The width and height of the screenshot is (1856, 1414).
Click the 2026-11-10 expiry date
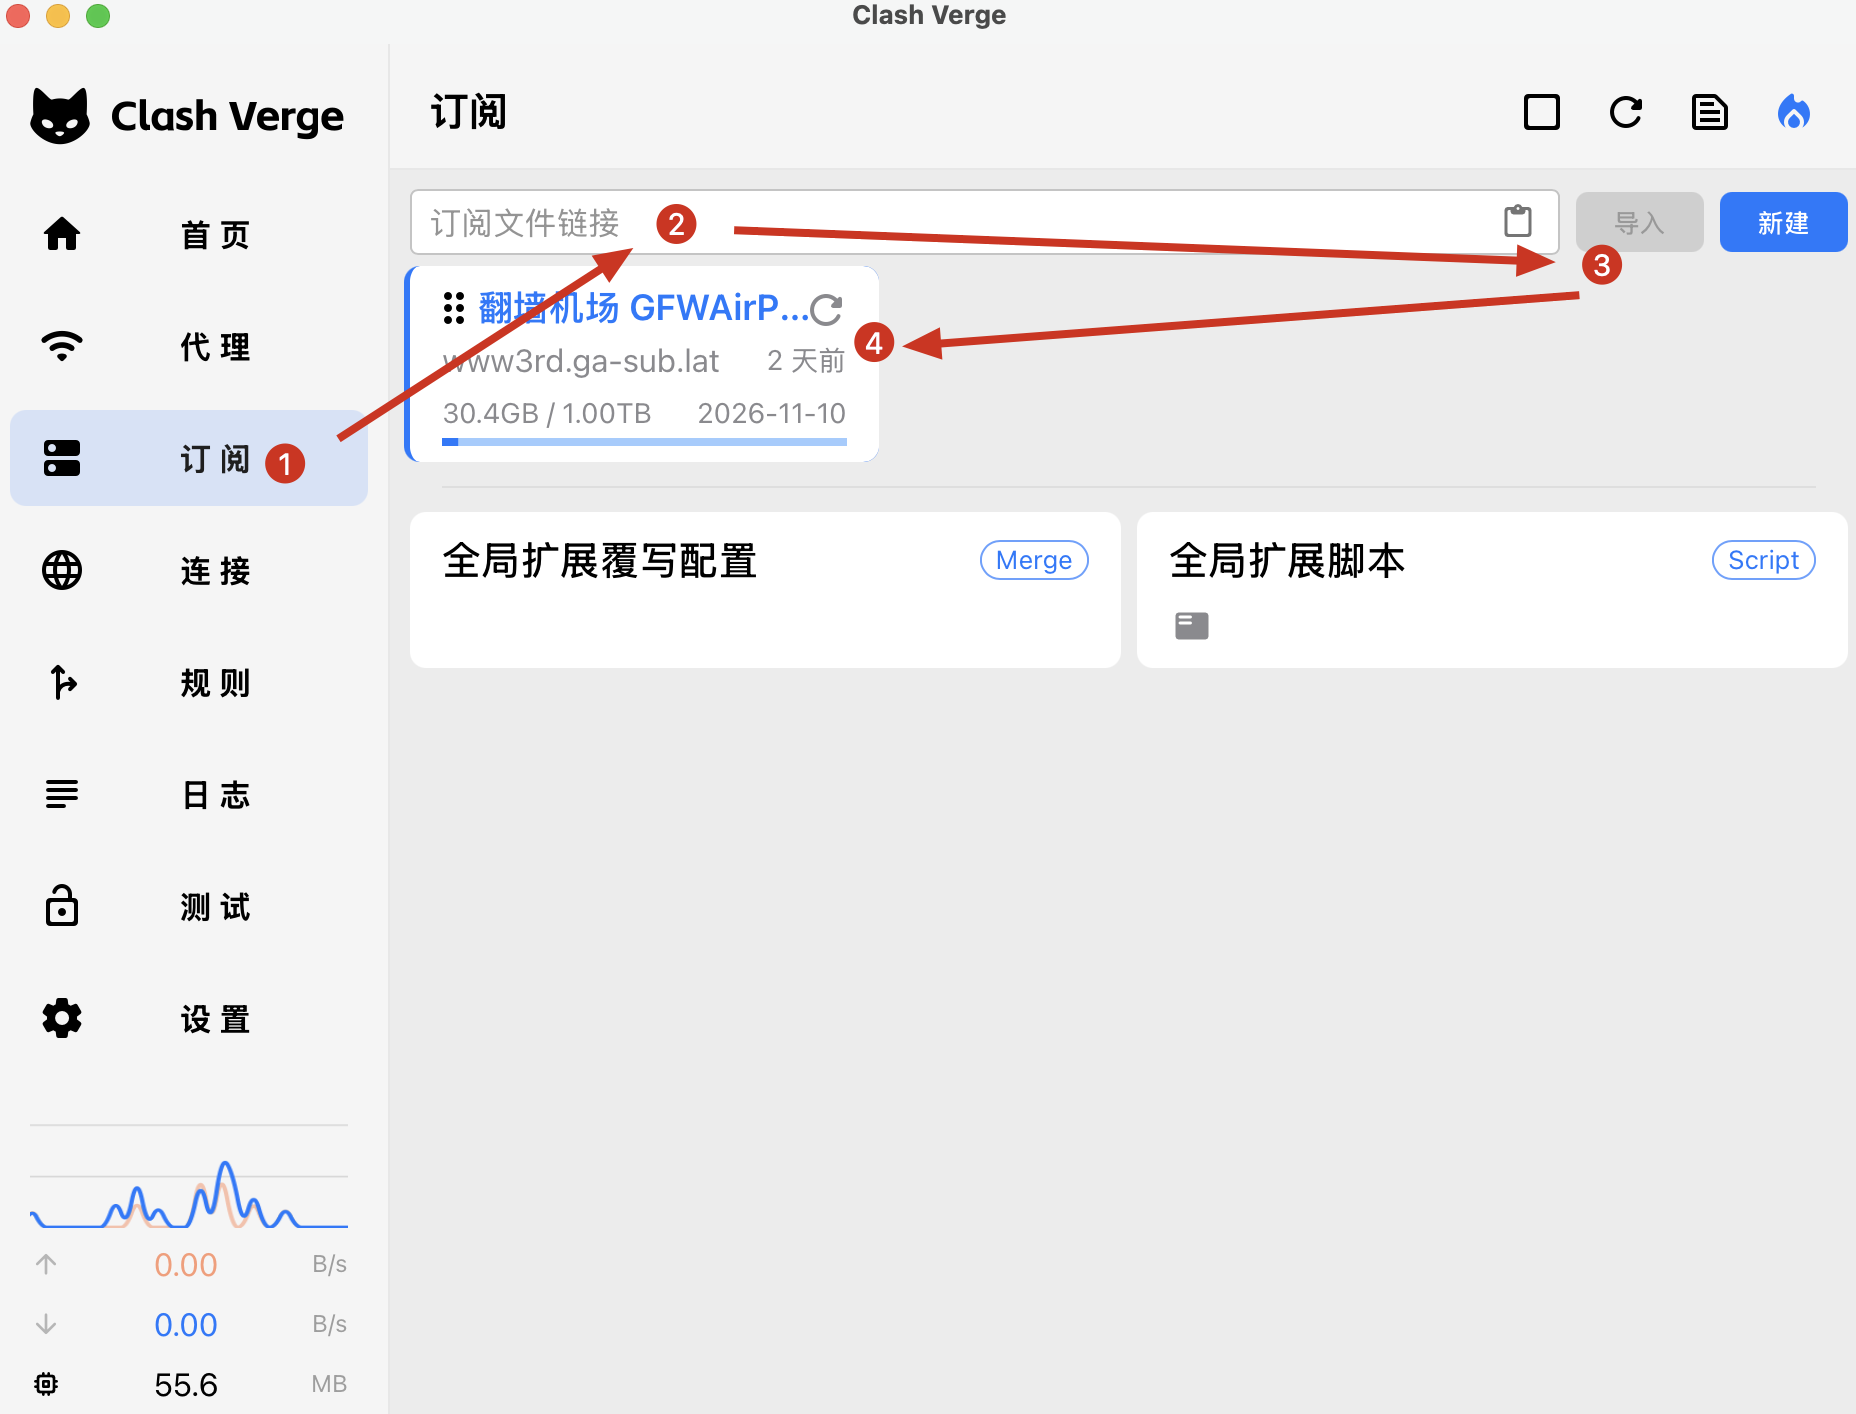pyautogui.click(x=771, y=413)
